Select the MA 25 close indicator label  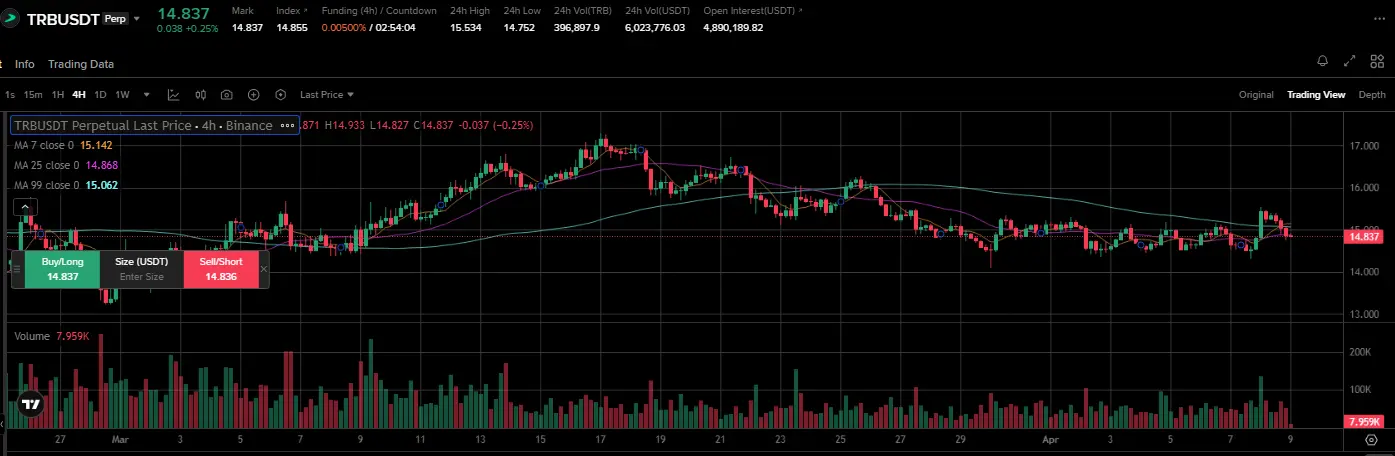[x=66, y=165]
